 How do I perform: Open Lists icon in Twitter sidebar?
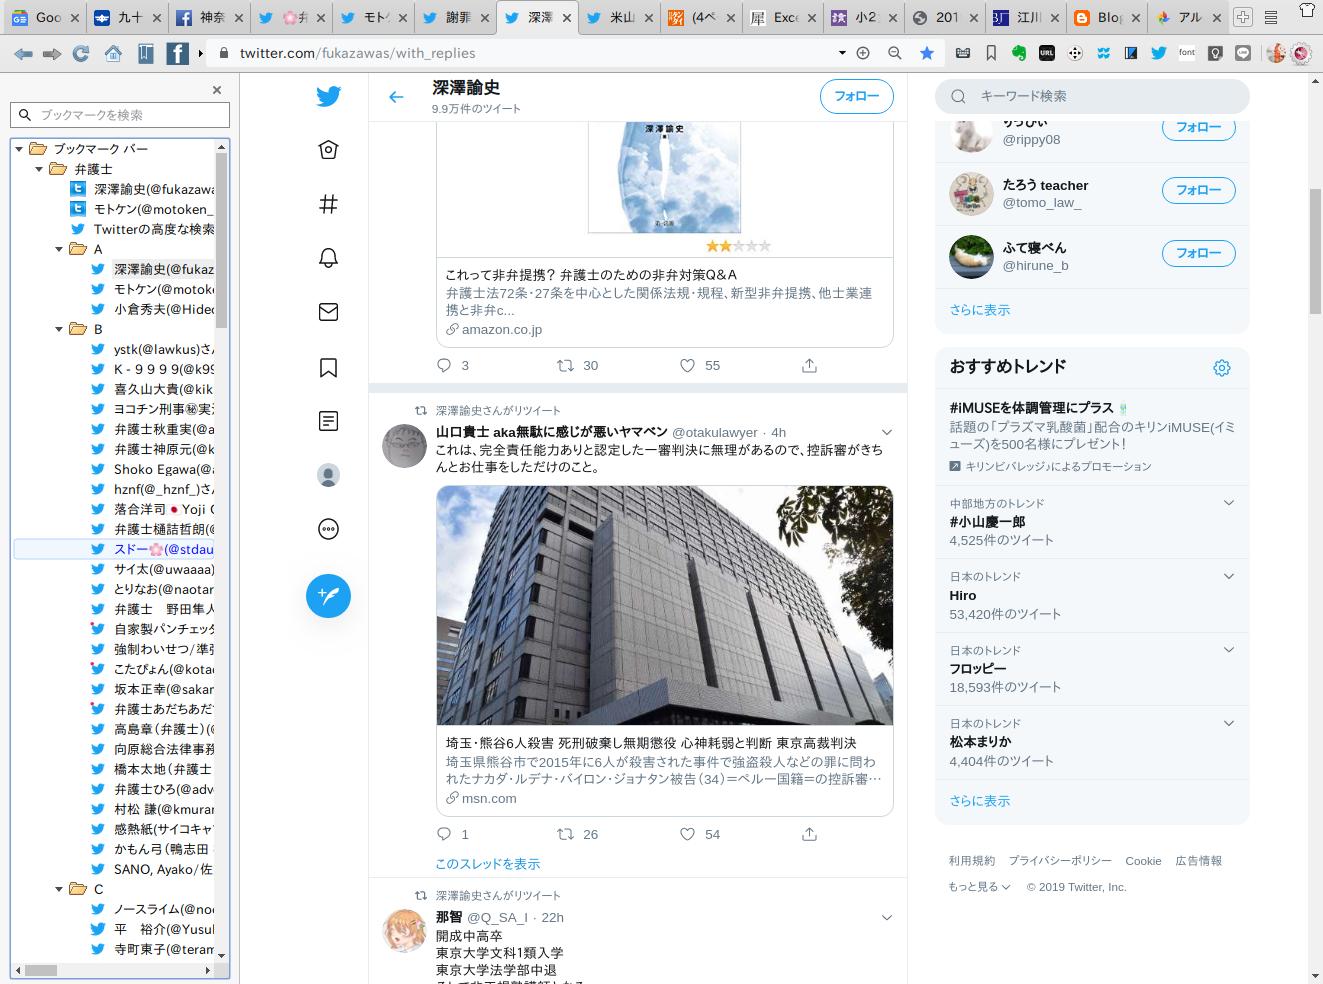(328, 421)
